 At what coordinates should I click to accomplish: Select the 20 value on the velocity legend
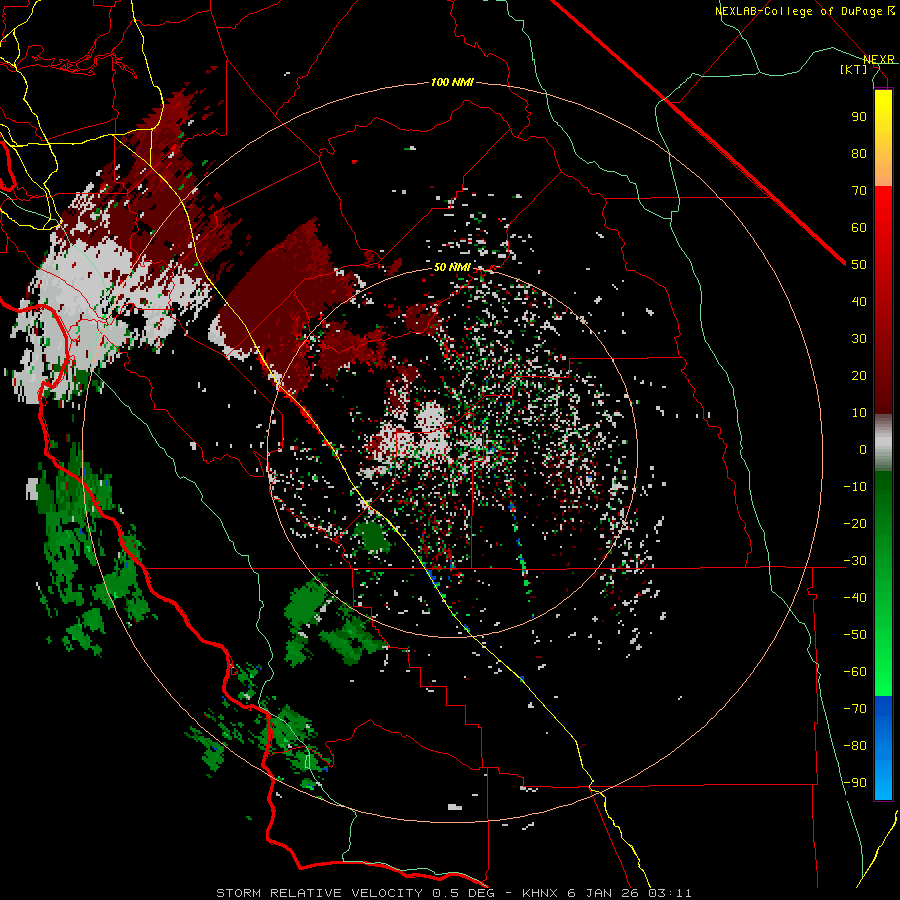point(859,375)
